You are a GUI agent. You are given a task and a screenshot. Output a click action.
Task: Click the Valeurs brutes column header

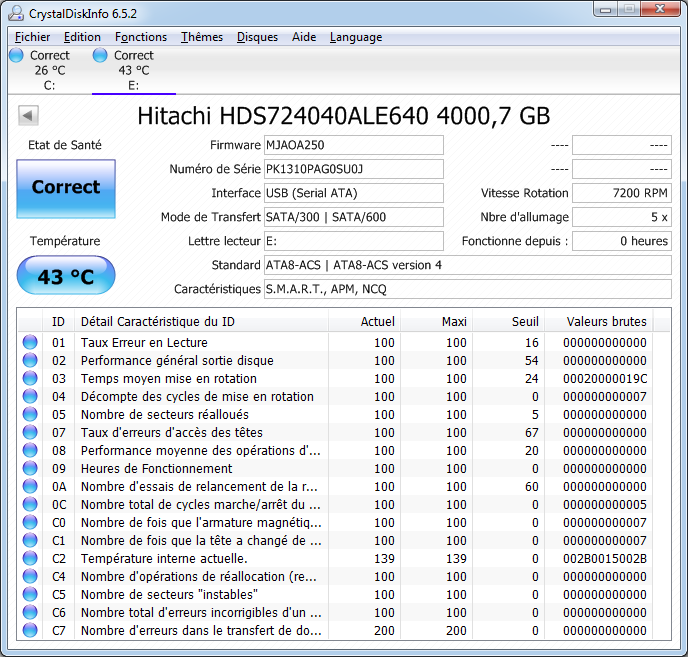[x=598, y=322]
